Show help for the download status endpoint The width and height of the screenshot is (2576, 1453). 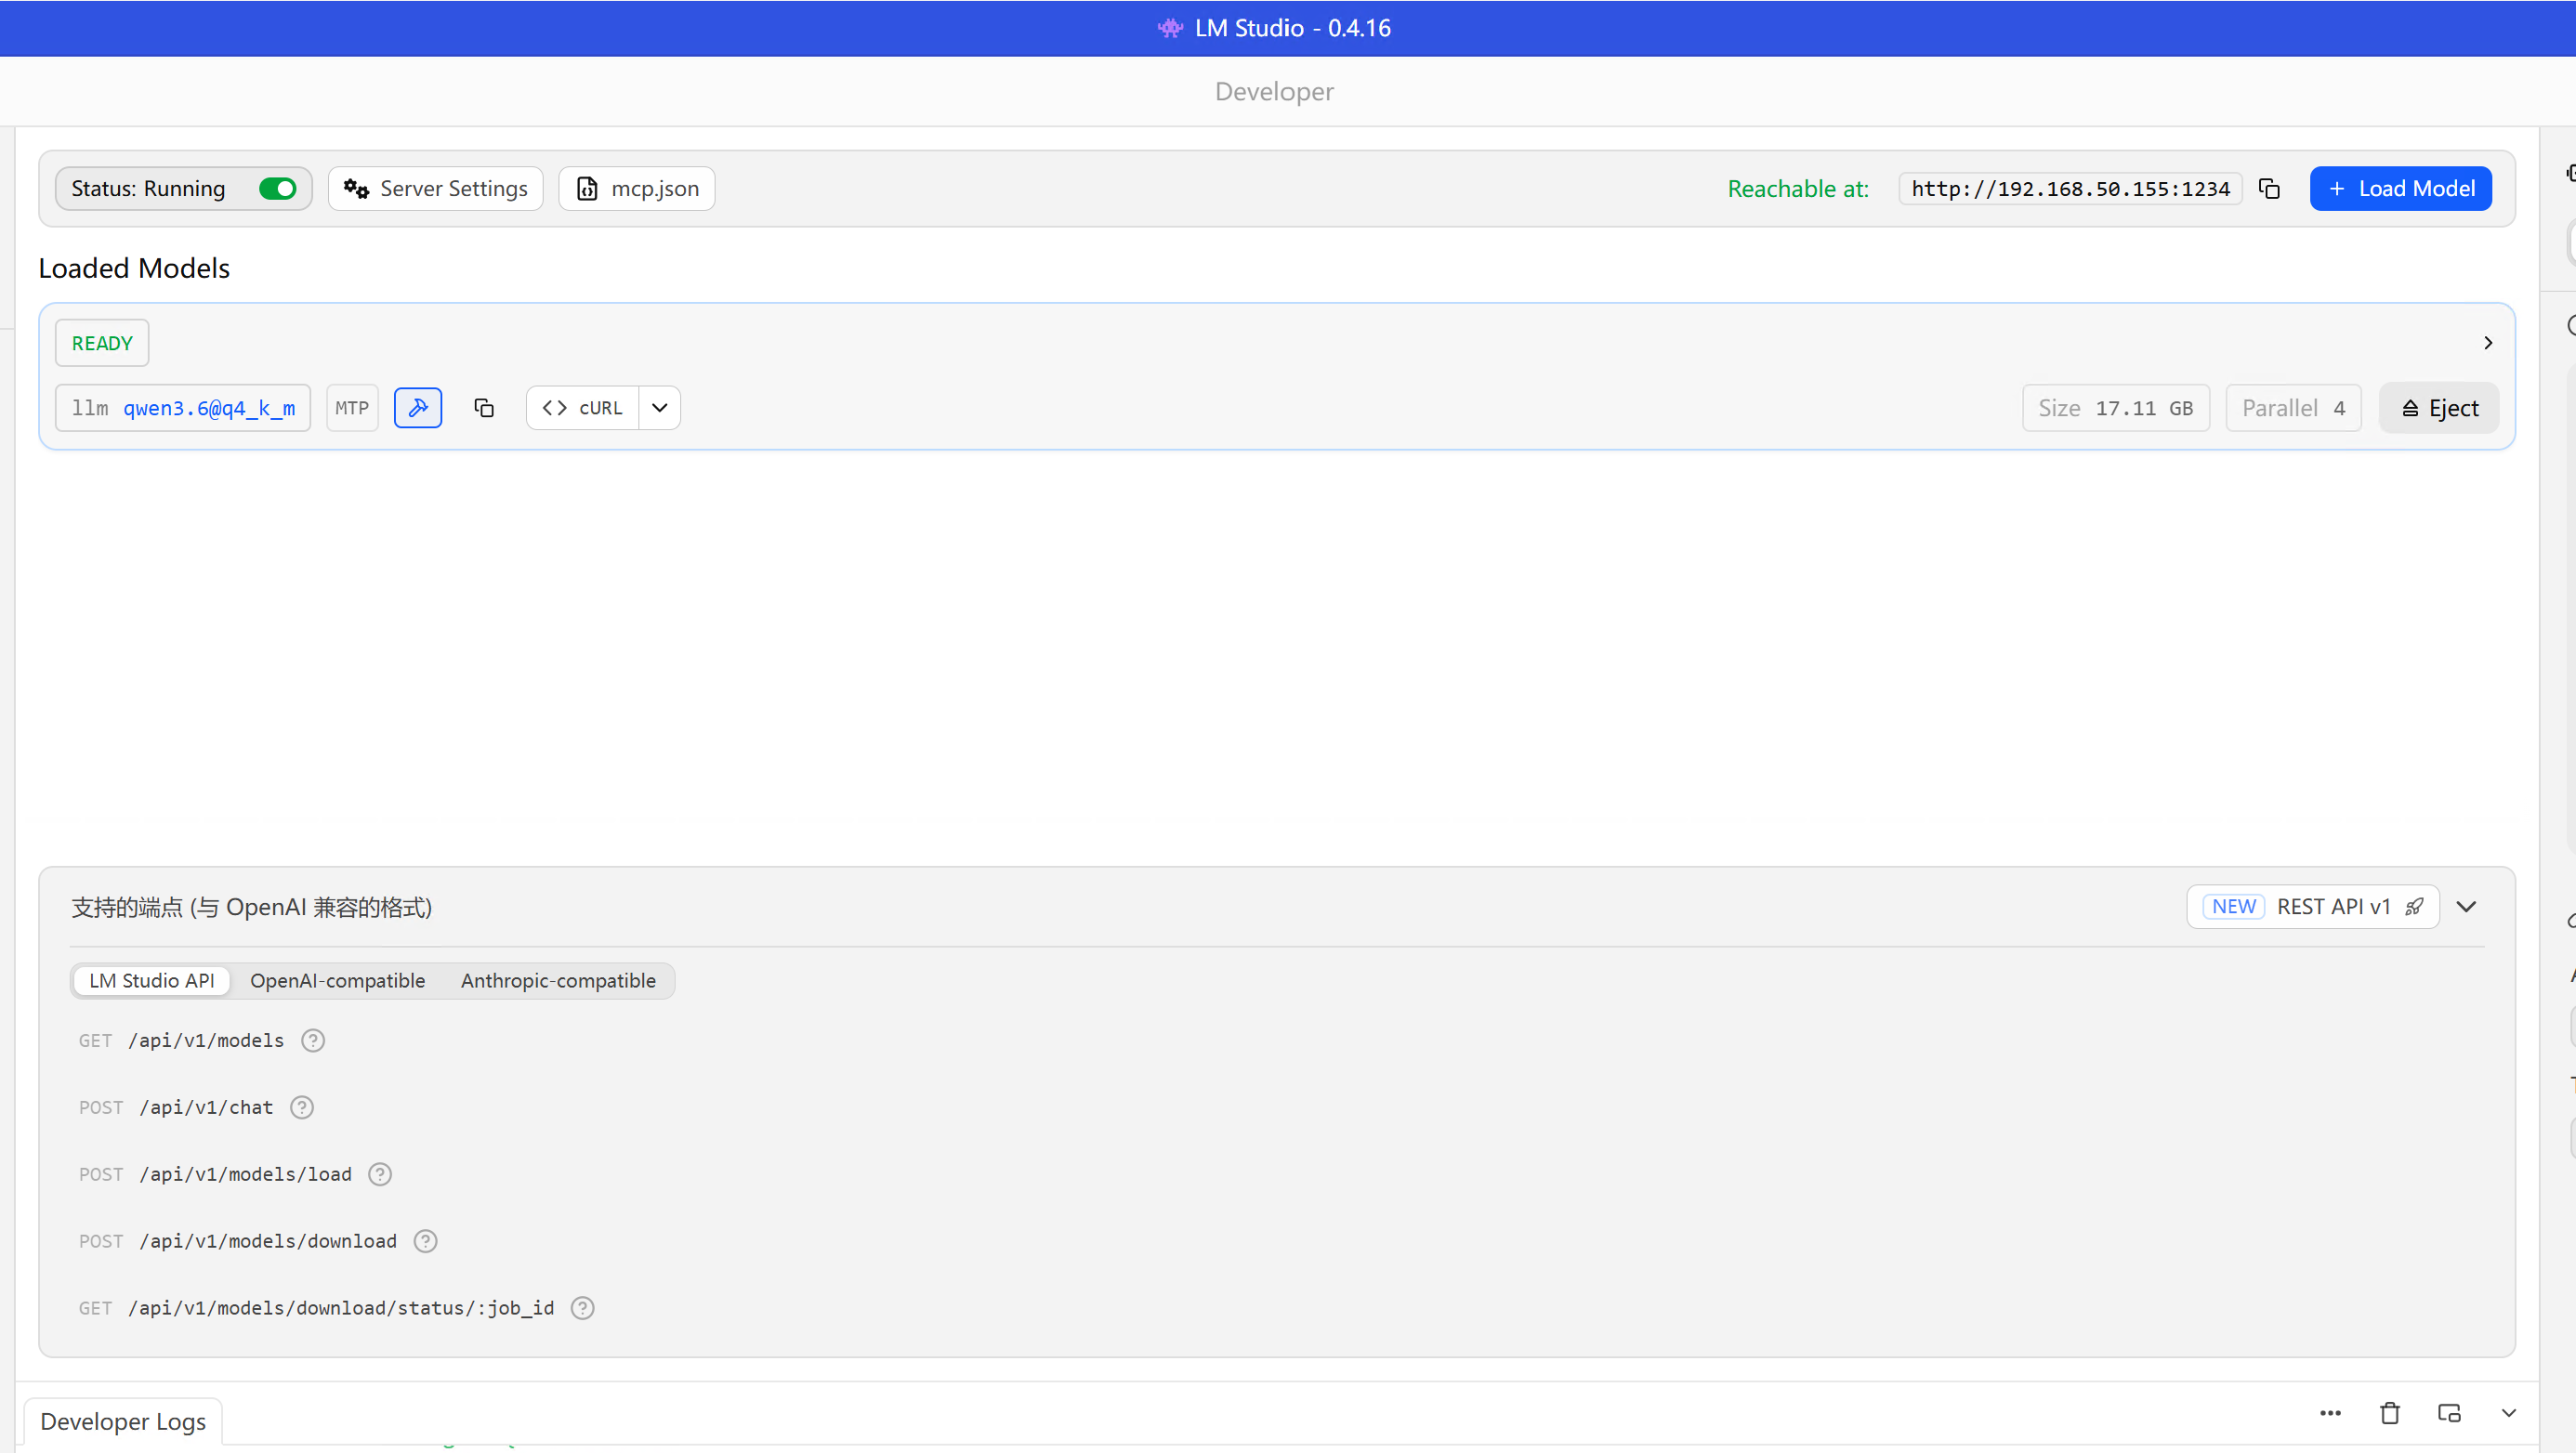pyautogui.click(x=582, y=1308)
